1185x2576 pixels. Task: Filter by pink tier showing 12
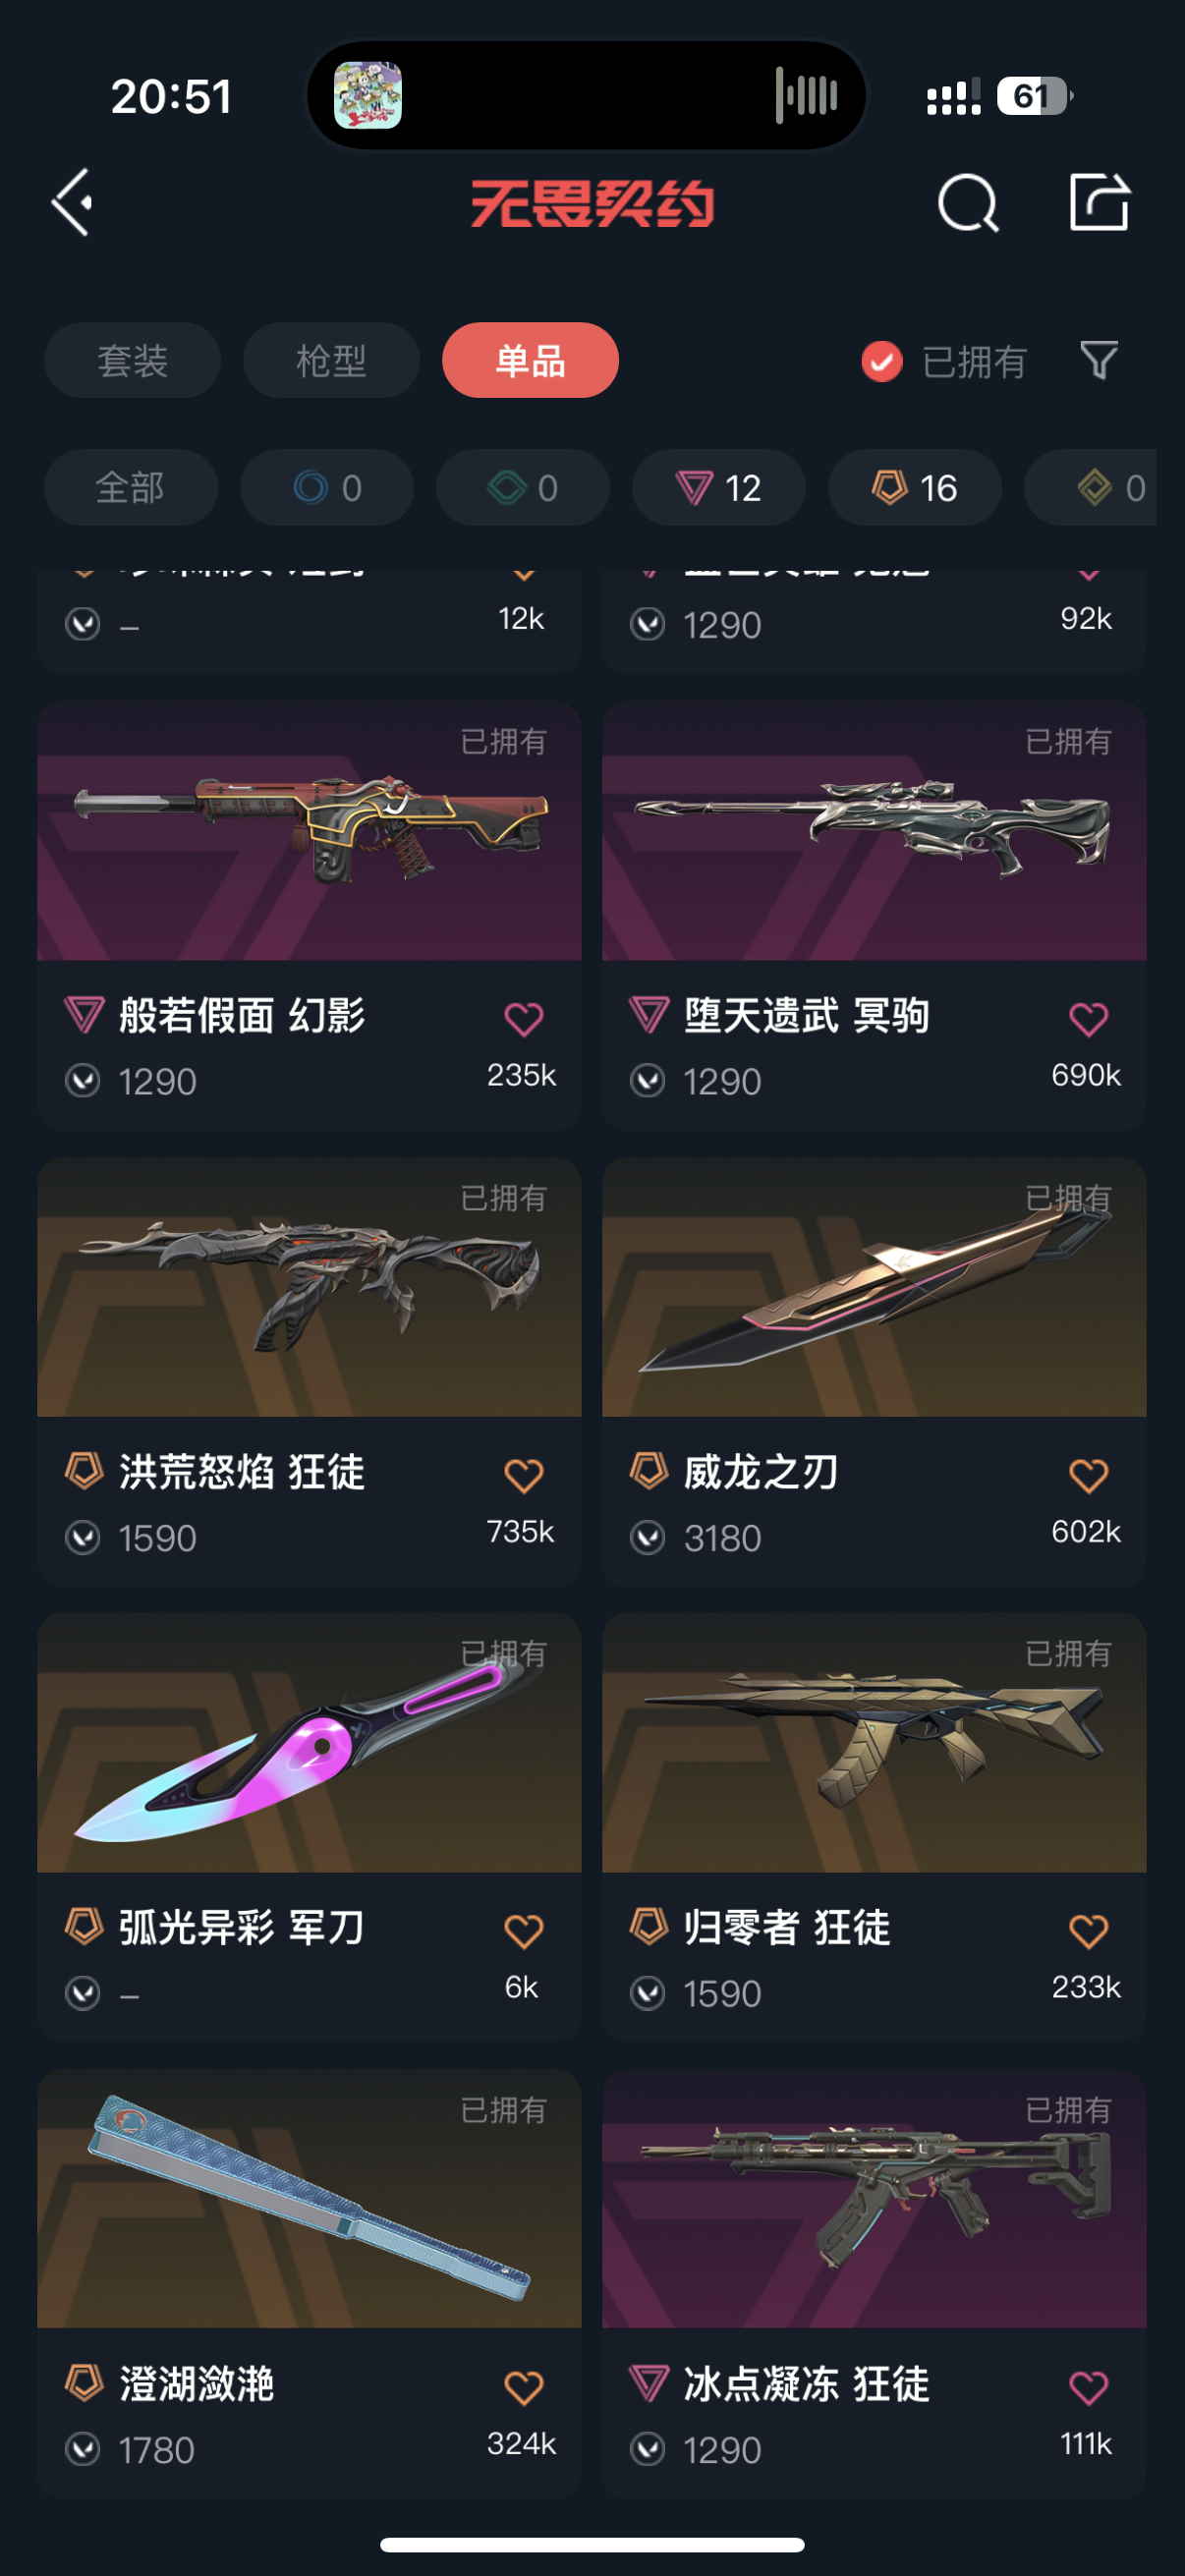(718, 487)
